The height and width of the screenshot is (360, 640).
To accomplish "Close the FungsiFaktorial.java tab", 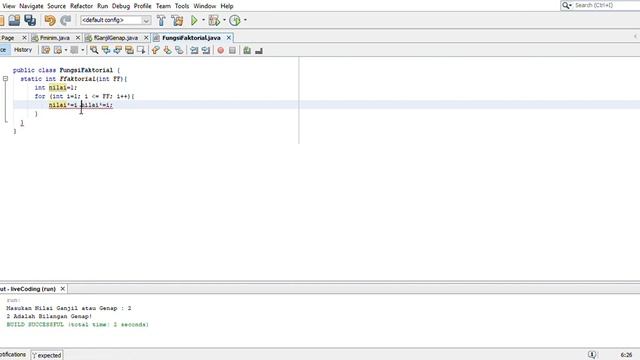I will [x=229, y=38].
